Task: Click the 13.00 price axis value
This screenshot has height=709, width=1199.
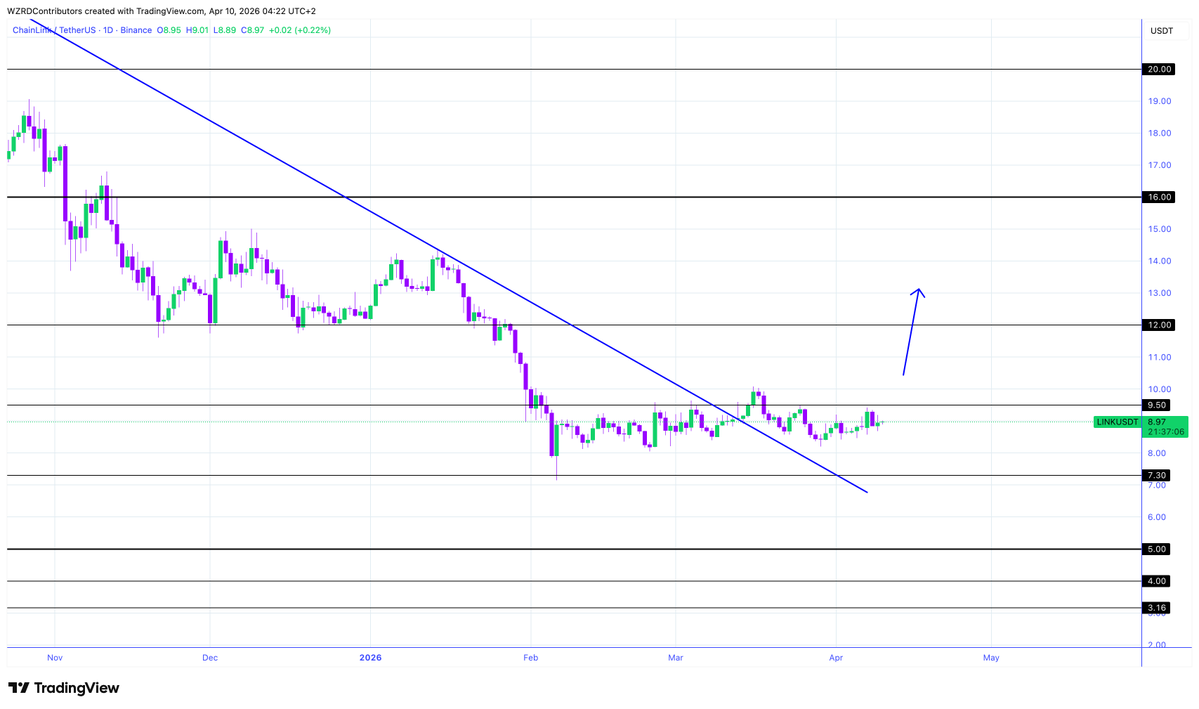Action: 1159,293
